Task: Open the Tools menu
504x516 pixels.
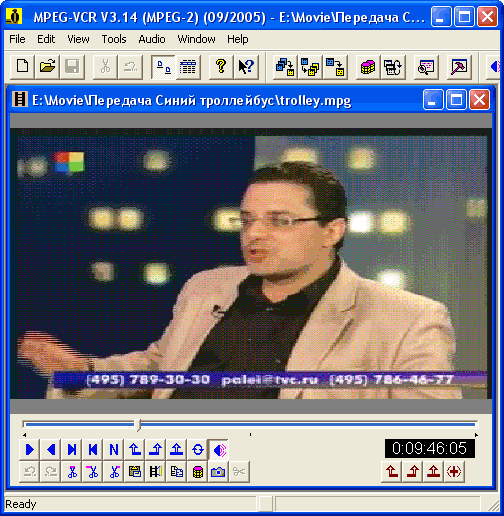Action: (x=114, y=39)
